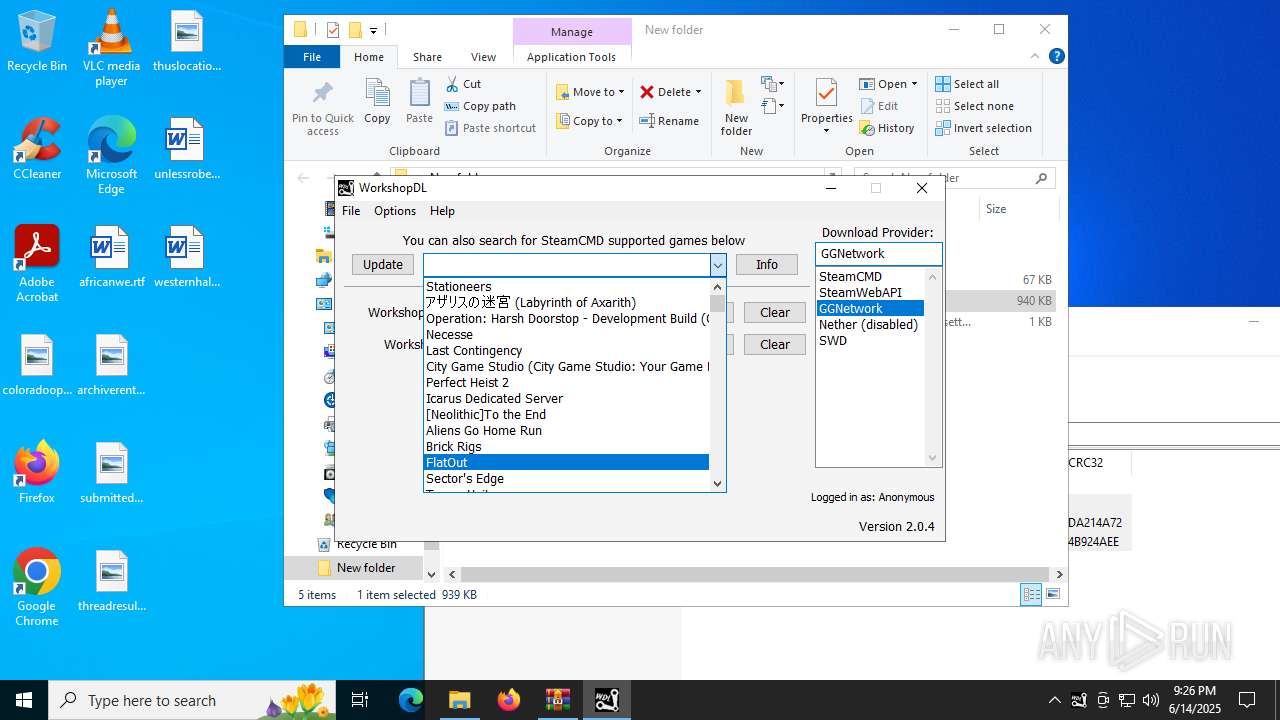Viewport: 1280px width, 720px height.
Task: Open WinRAR from the taskbar
Action: (558, 700)
